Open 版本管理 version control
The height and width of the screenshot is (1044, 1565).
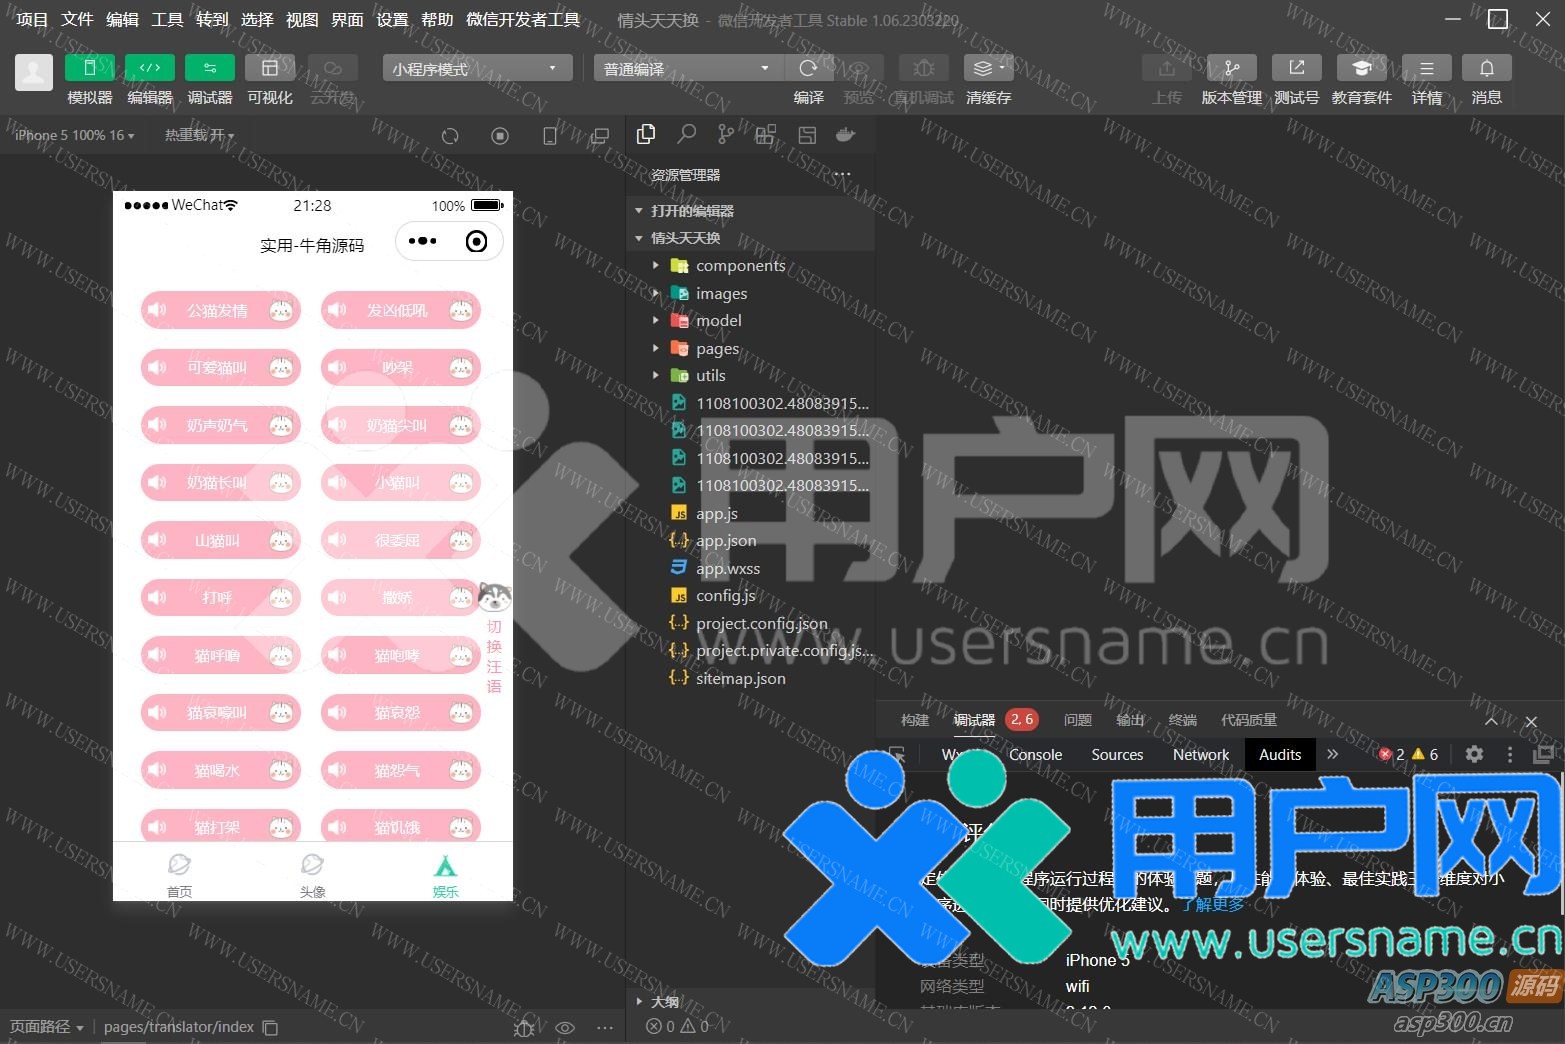pos(1231,68)
